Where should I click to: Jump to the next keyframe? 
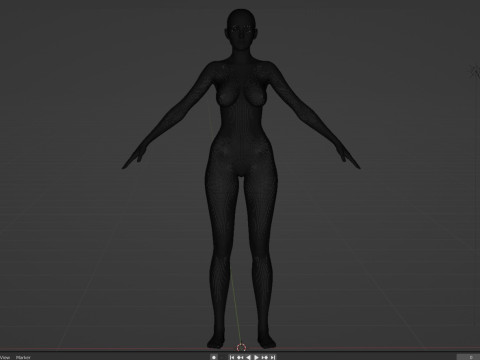265,357
